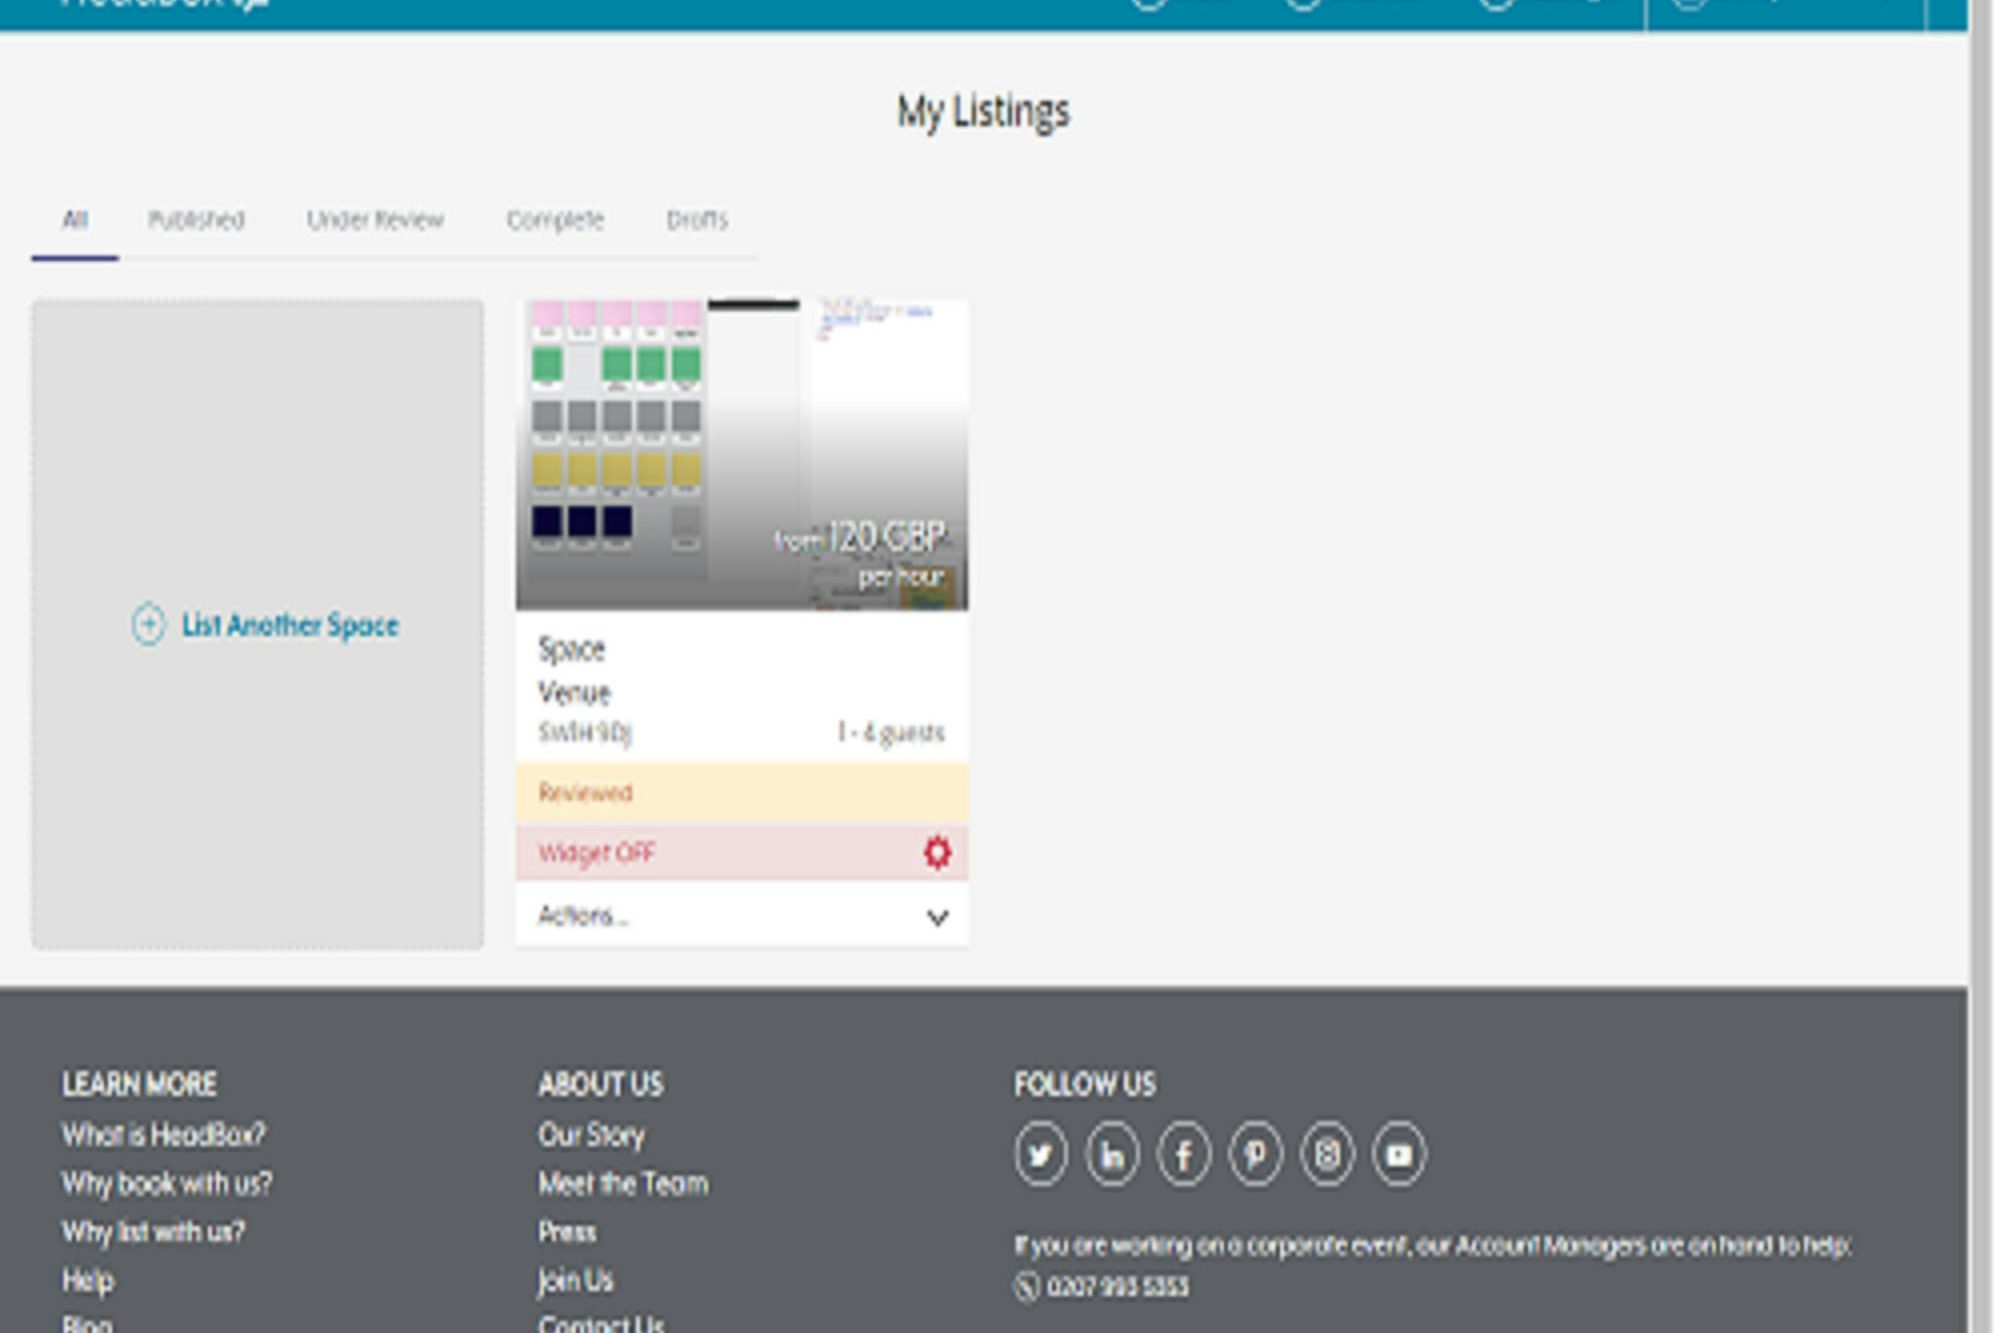This screenshot has height=1333, width=2000.
Task: Open the Pinterest social icon
Action: pos(1255,1155)
